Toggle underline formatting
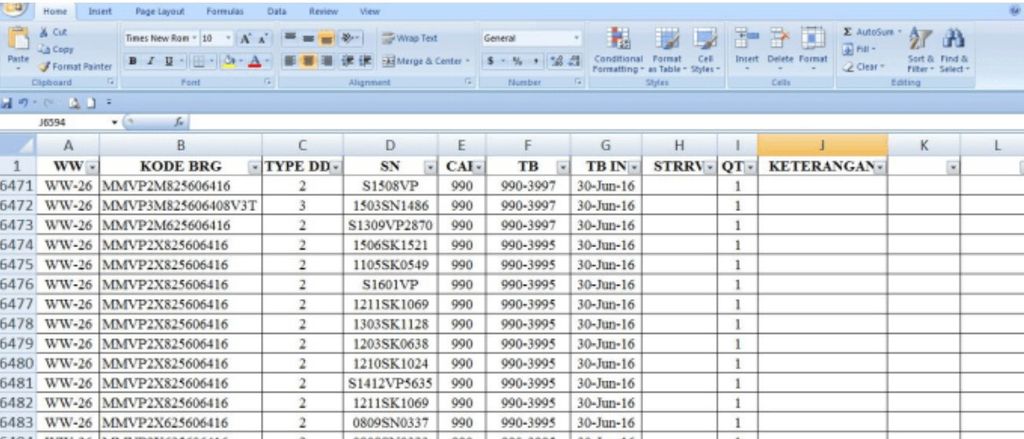The image size is (1024, 439). point(168,61)
